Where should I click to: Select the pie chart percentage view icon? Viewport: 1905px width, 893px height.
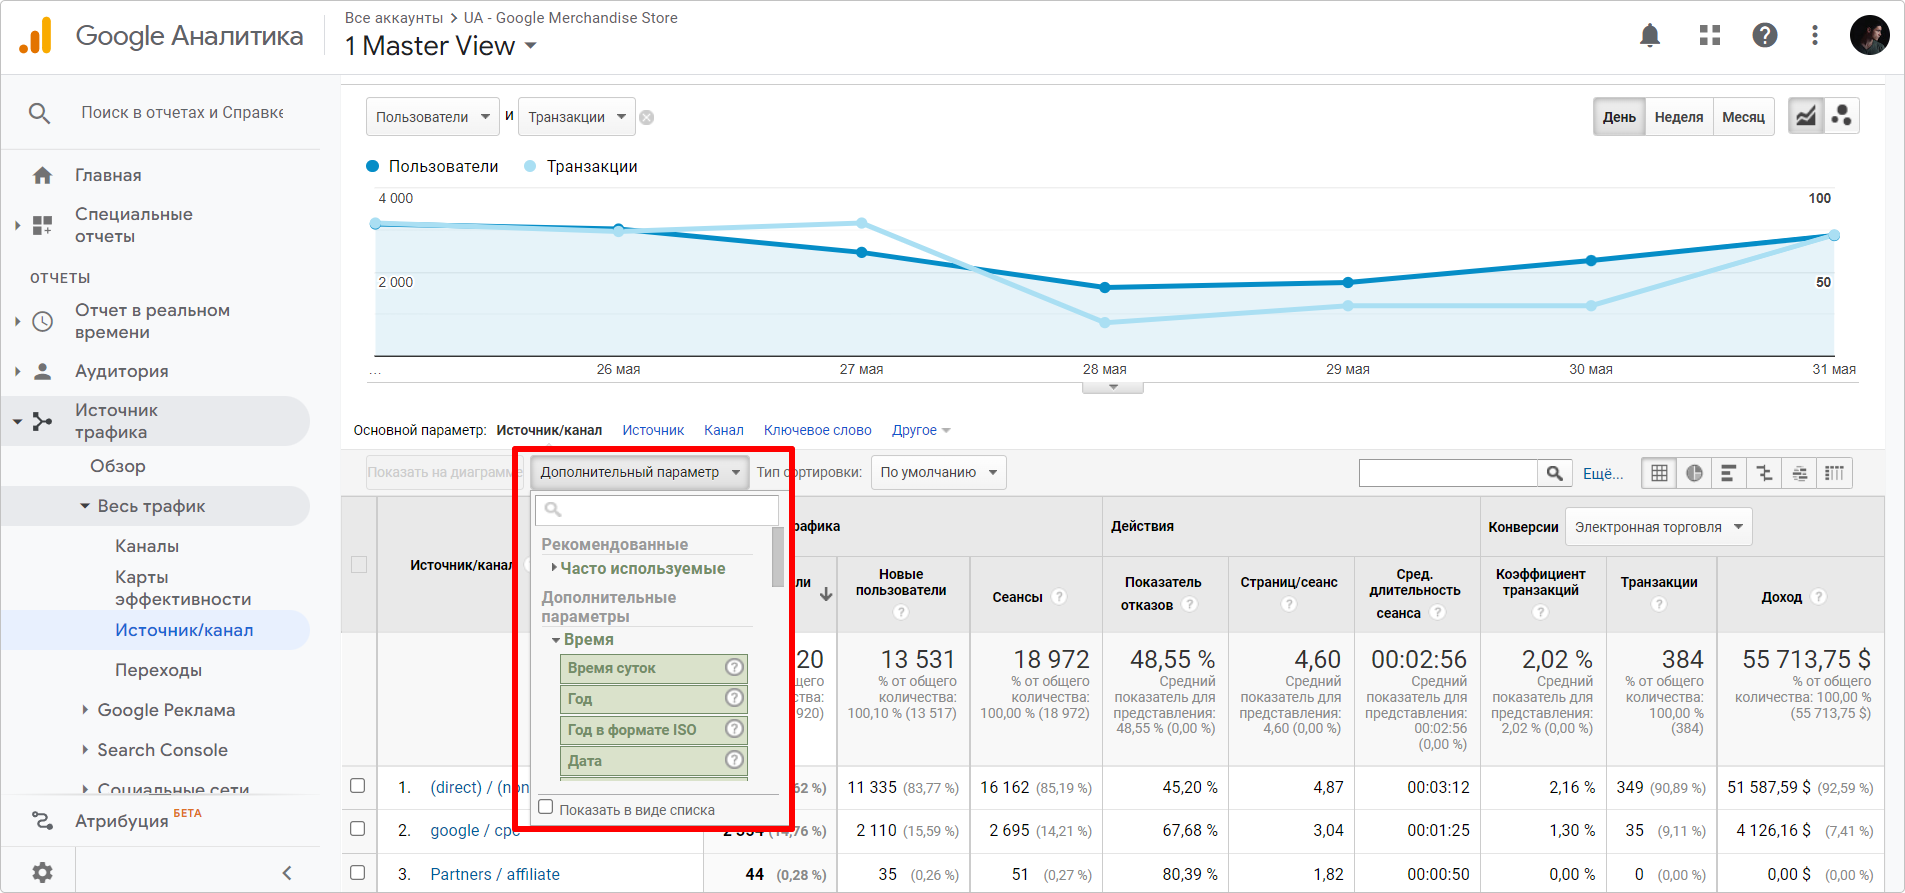pos(1694,473)
